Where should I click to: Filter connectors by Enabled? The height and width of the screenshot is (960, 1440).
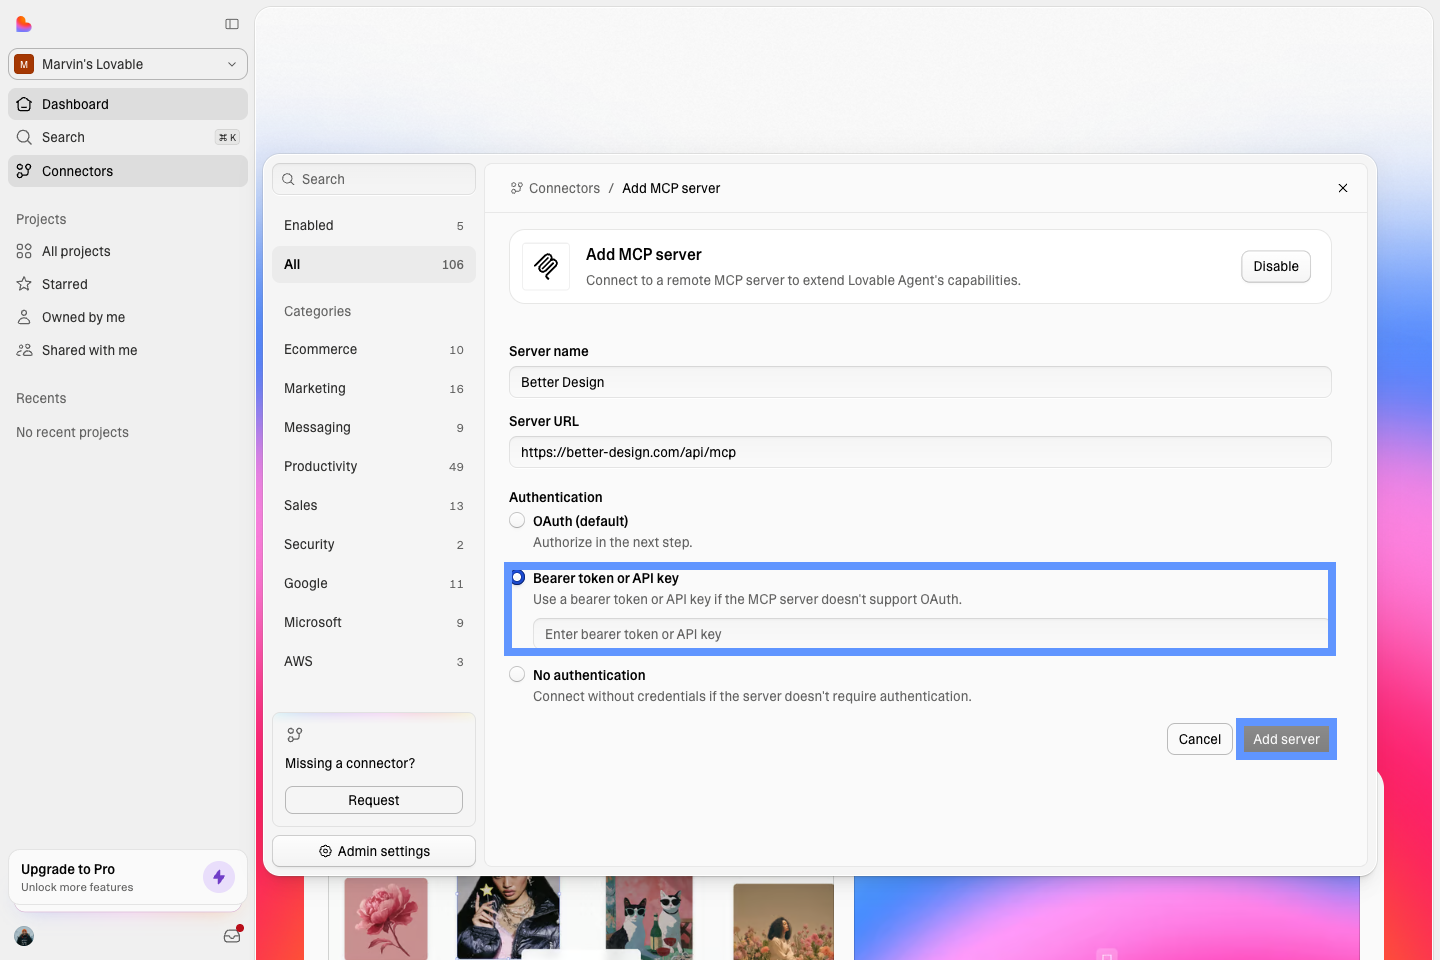coord(374,225)
